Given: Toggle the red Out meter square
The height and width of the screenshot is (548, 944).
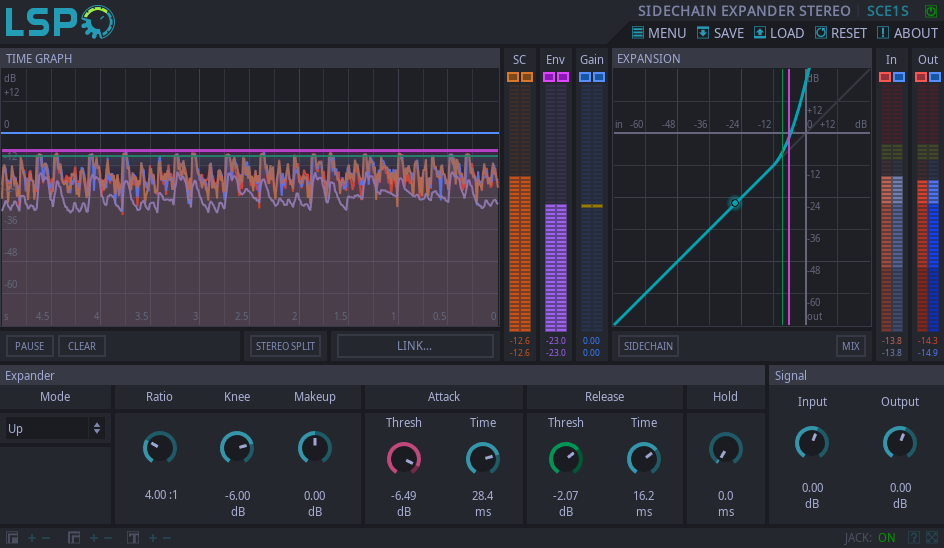Looking at the screenshot, I should click(x=921, y=77).
